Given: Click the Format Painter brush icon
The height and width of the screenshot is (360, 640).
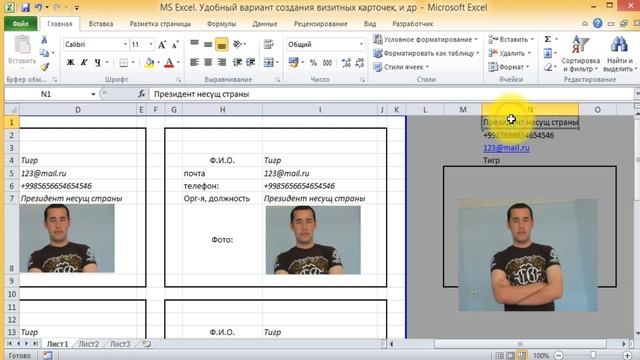Looking at the screenshot, I should [44, 67].
